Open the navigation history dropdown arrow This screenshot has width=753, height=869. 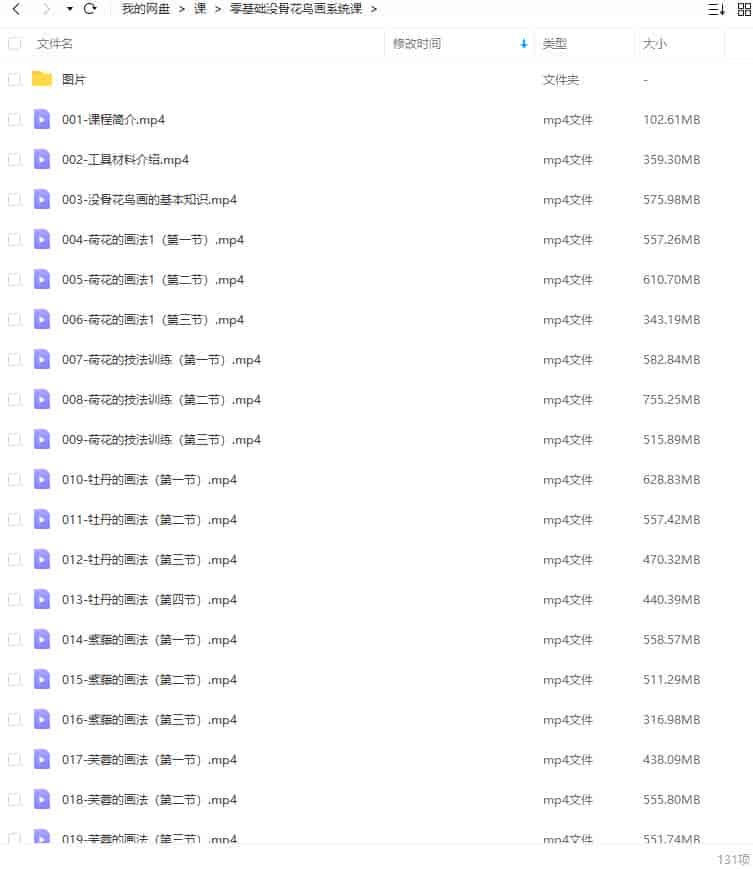[x=70, y=9]
